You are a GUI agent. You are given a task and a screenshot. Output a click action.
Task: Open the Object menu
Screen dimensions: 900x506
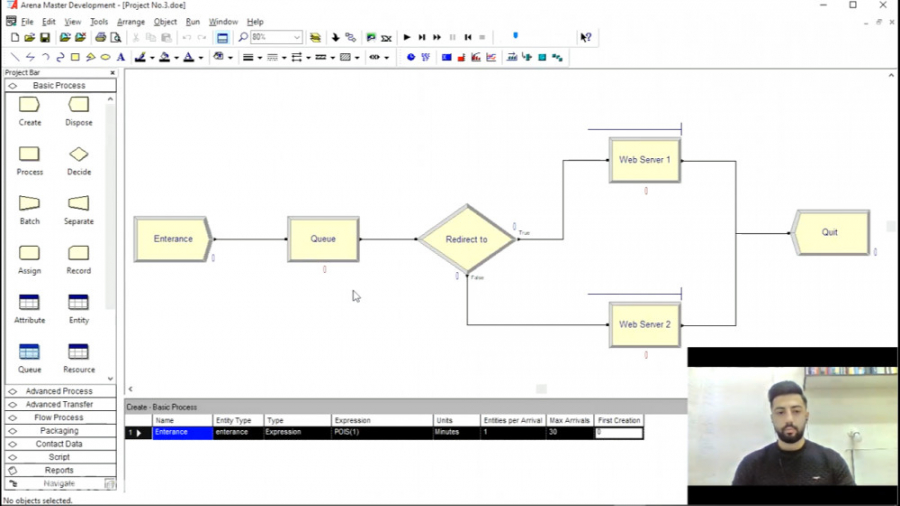click(165, 22)
